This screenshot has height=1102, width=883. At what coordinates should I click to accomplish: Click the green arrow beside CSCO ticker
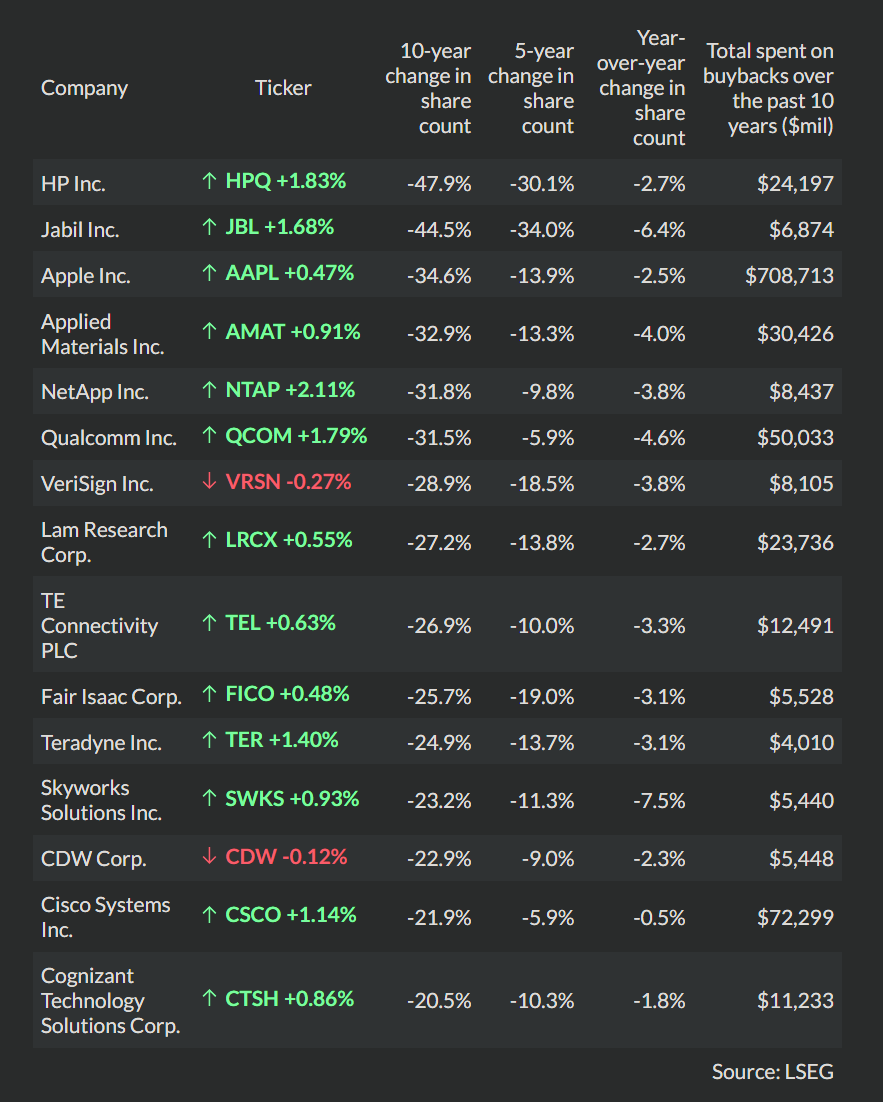tap(209, 915)
